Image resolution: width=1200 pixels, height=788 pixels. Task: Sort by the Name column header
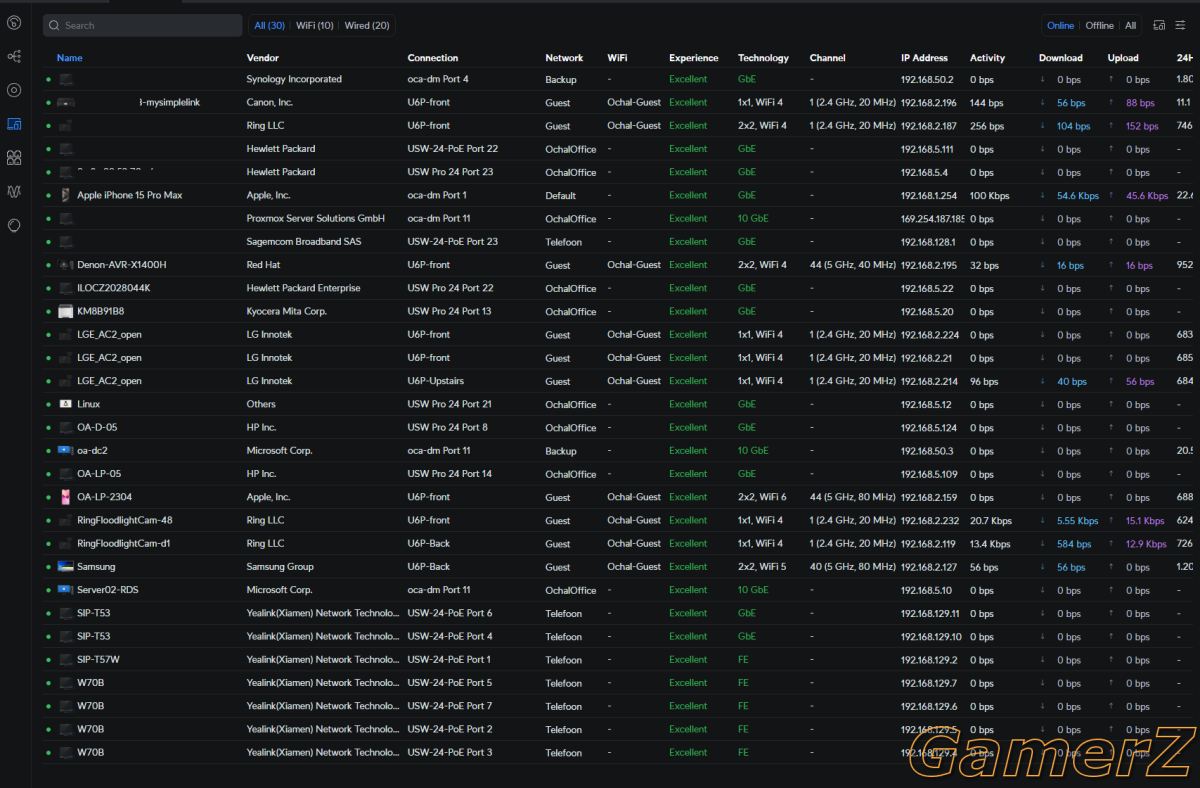point(70,58)
